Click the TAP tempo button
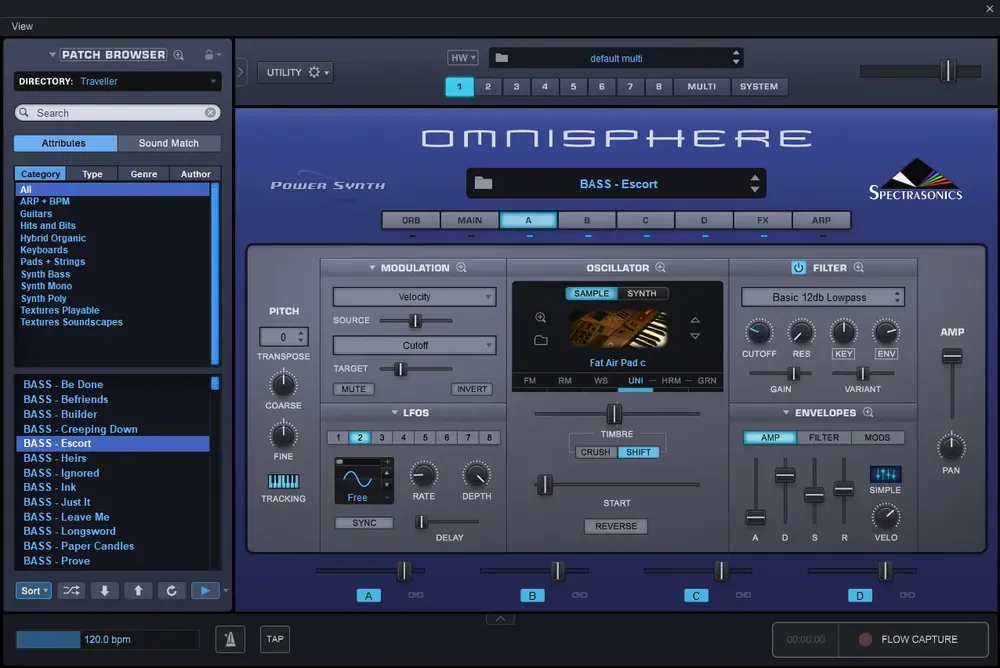Viewport: 1000px width, 668px height. [x=275, y=639]
